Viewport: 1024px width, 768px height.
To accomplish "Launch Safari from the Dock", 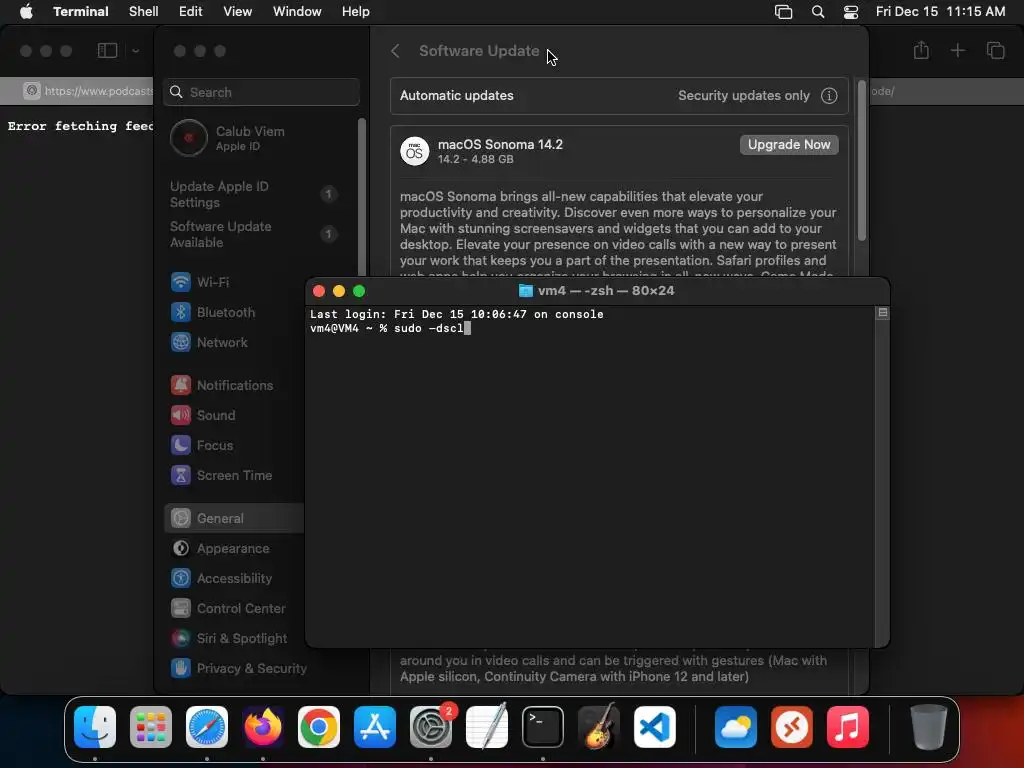I will [x=207, y=727].
